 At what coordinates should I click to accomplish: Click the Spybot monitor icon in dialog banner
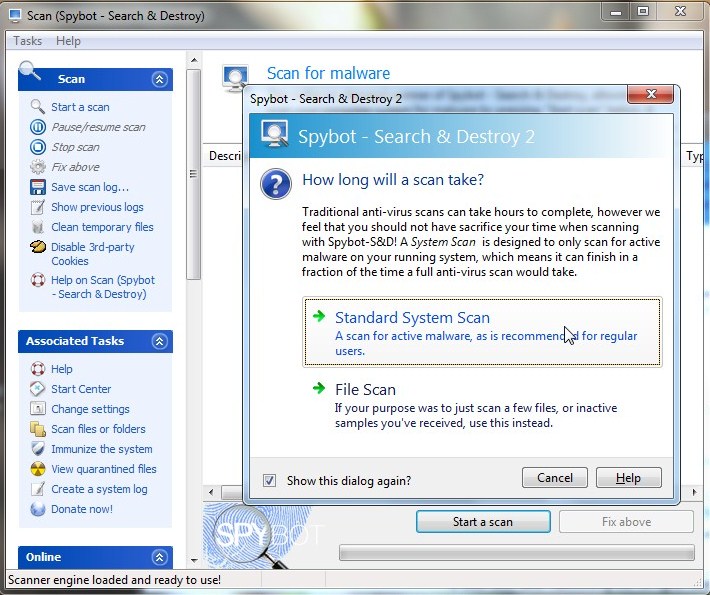tap(275, 133)
